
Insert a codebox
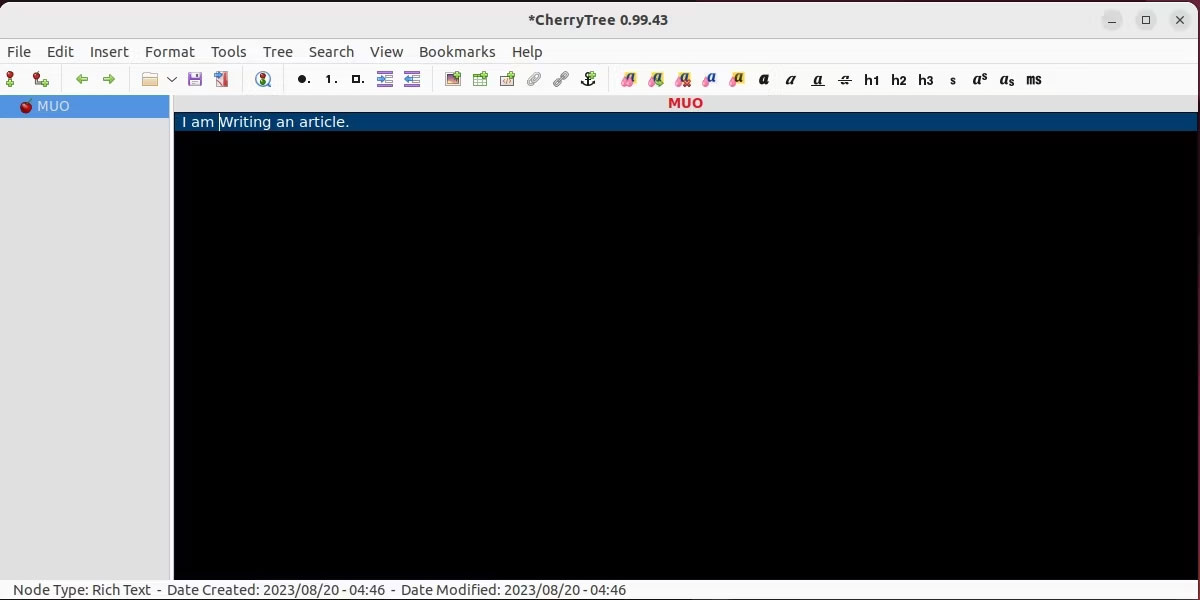pos(507,79)
